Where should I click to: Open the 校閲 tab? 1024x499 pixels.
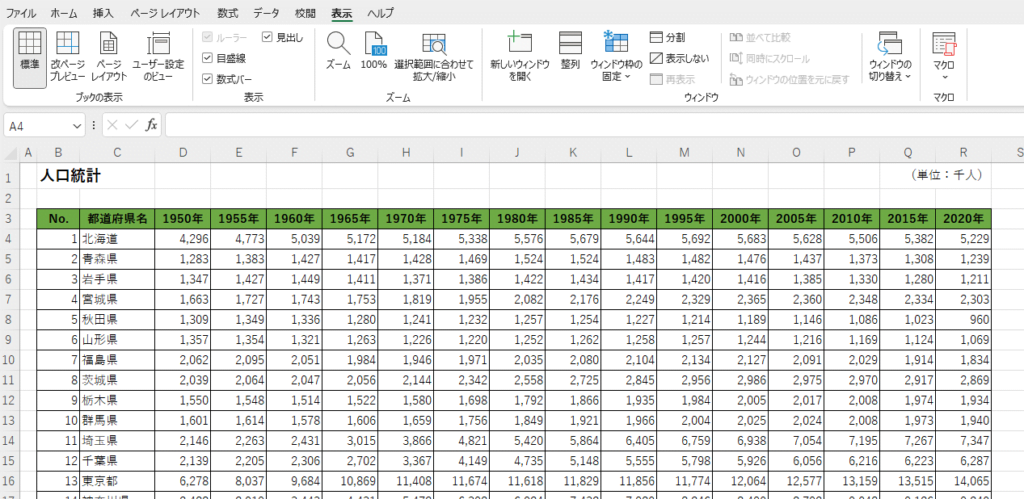click(305, 13)
